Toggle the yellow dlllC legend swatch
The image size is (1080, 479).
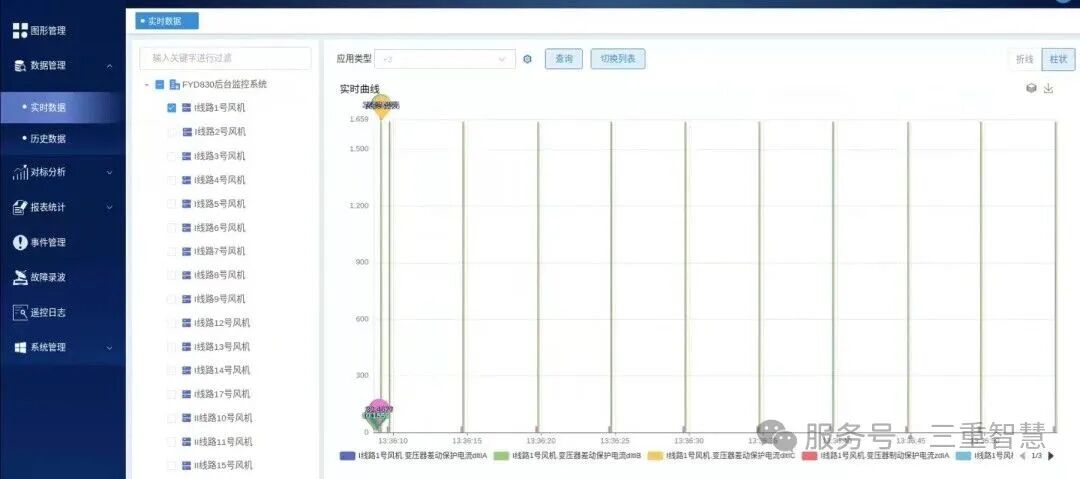[x=656, y=456]
